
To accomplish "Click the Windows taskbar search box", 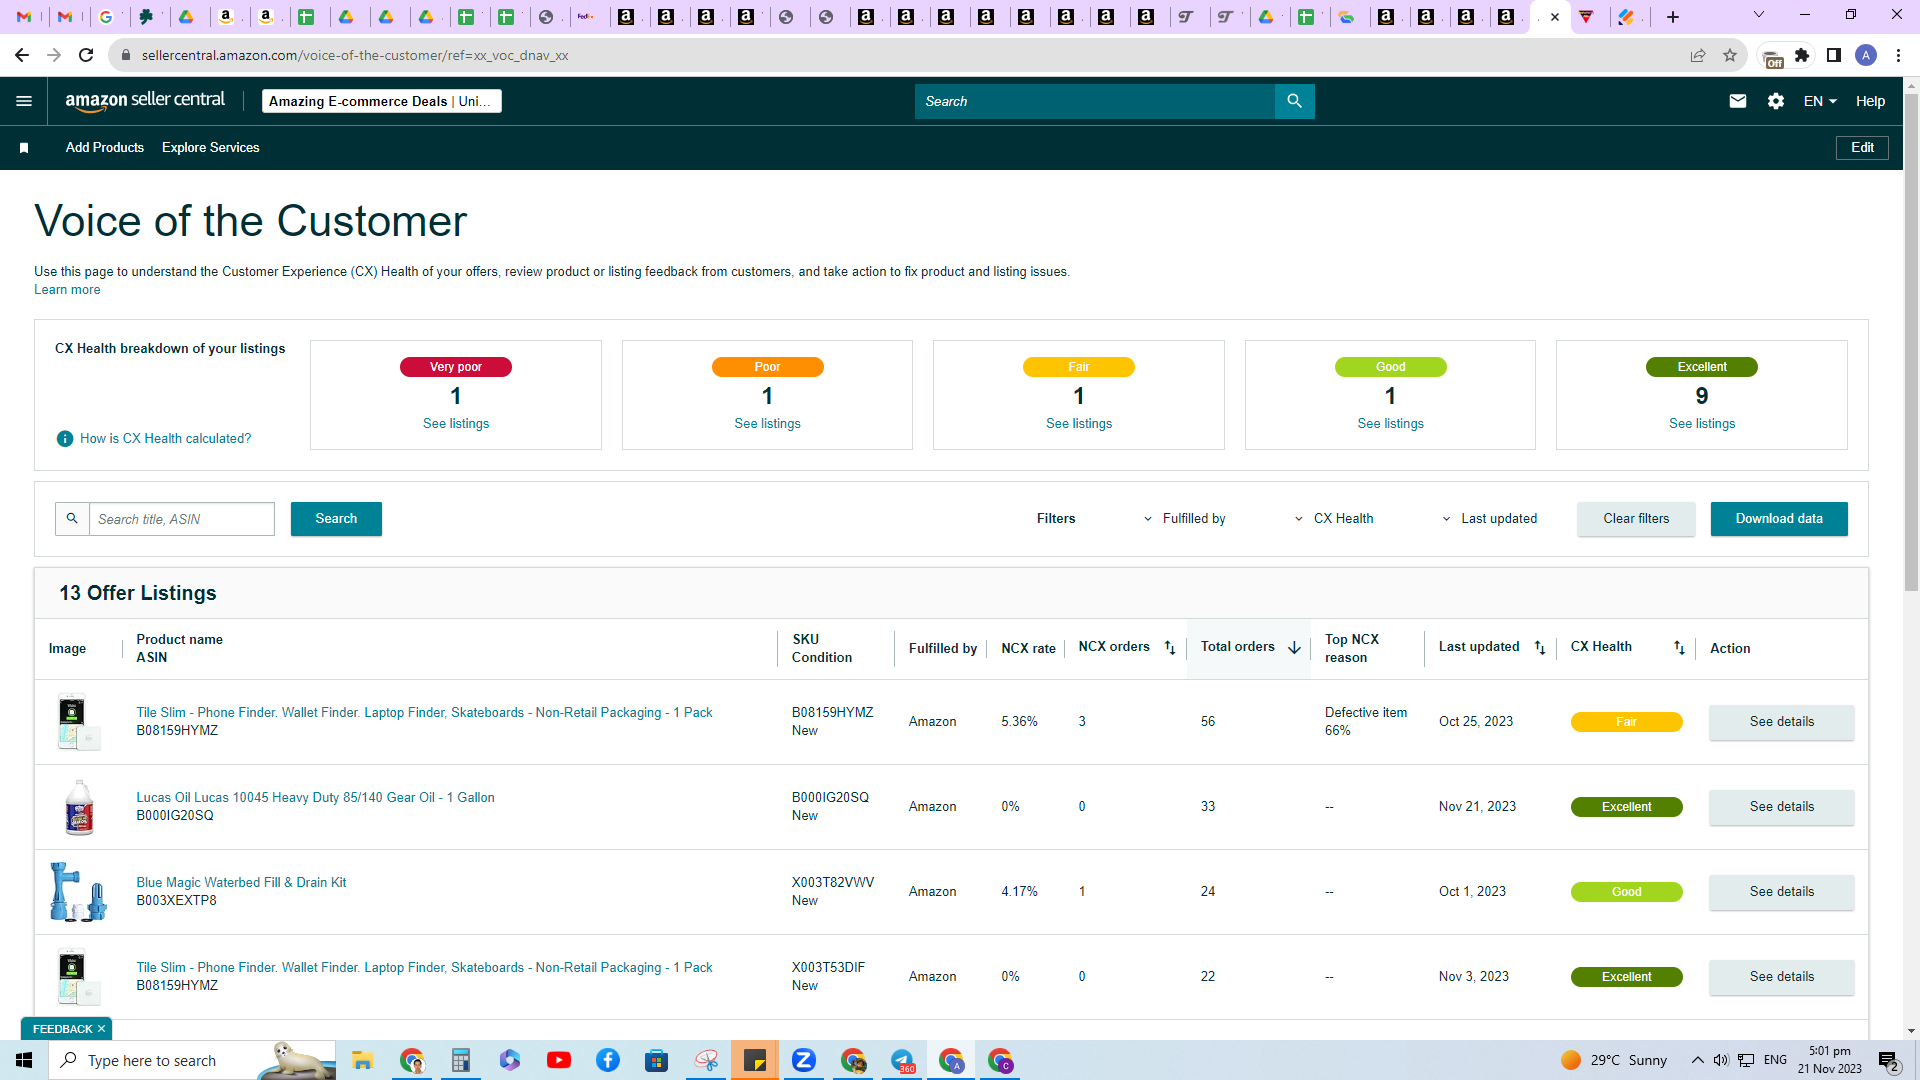I will pos(192,1060).
